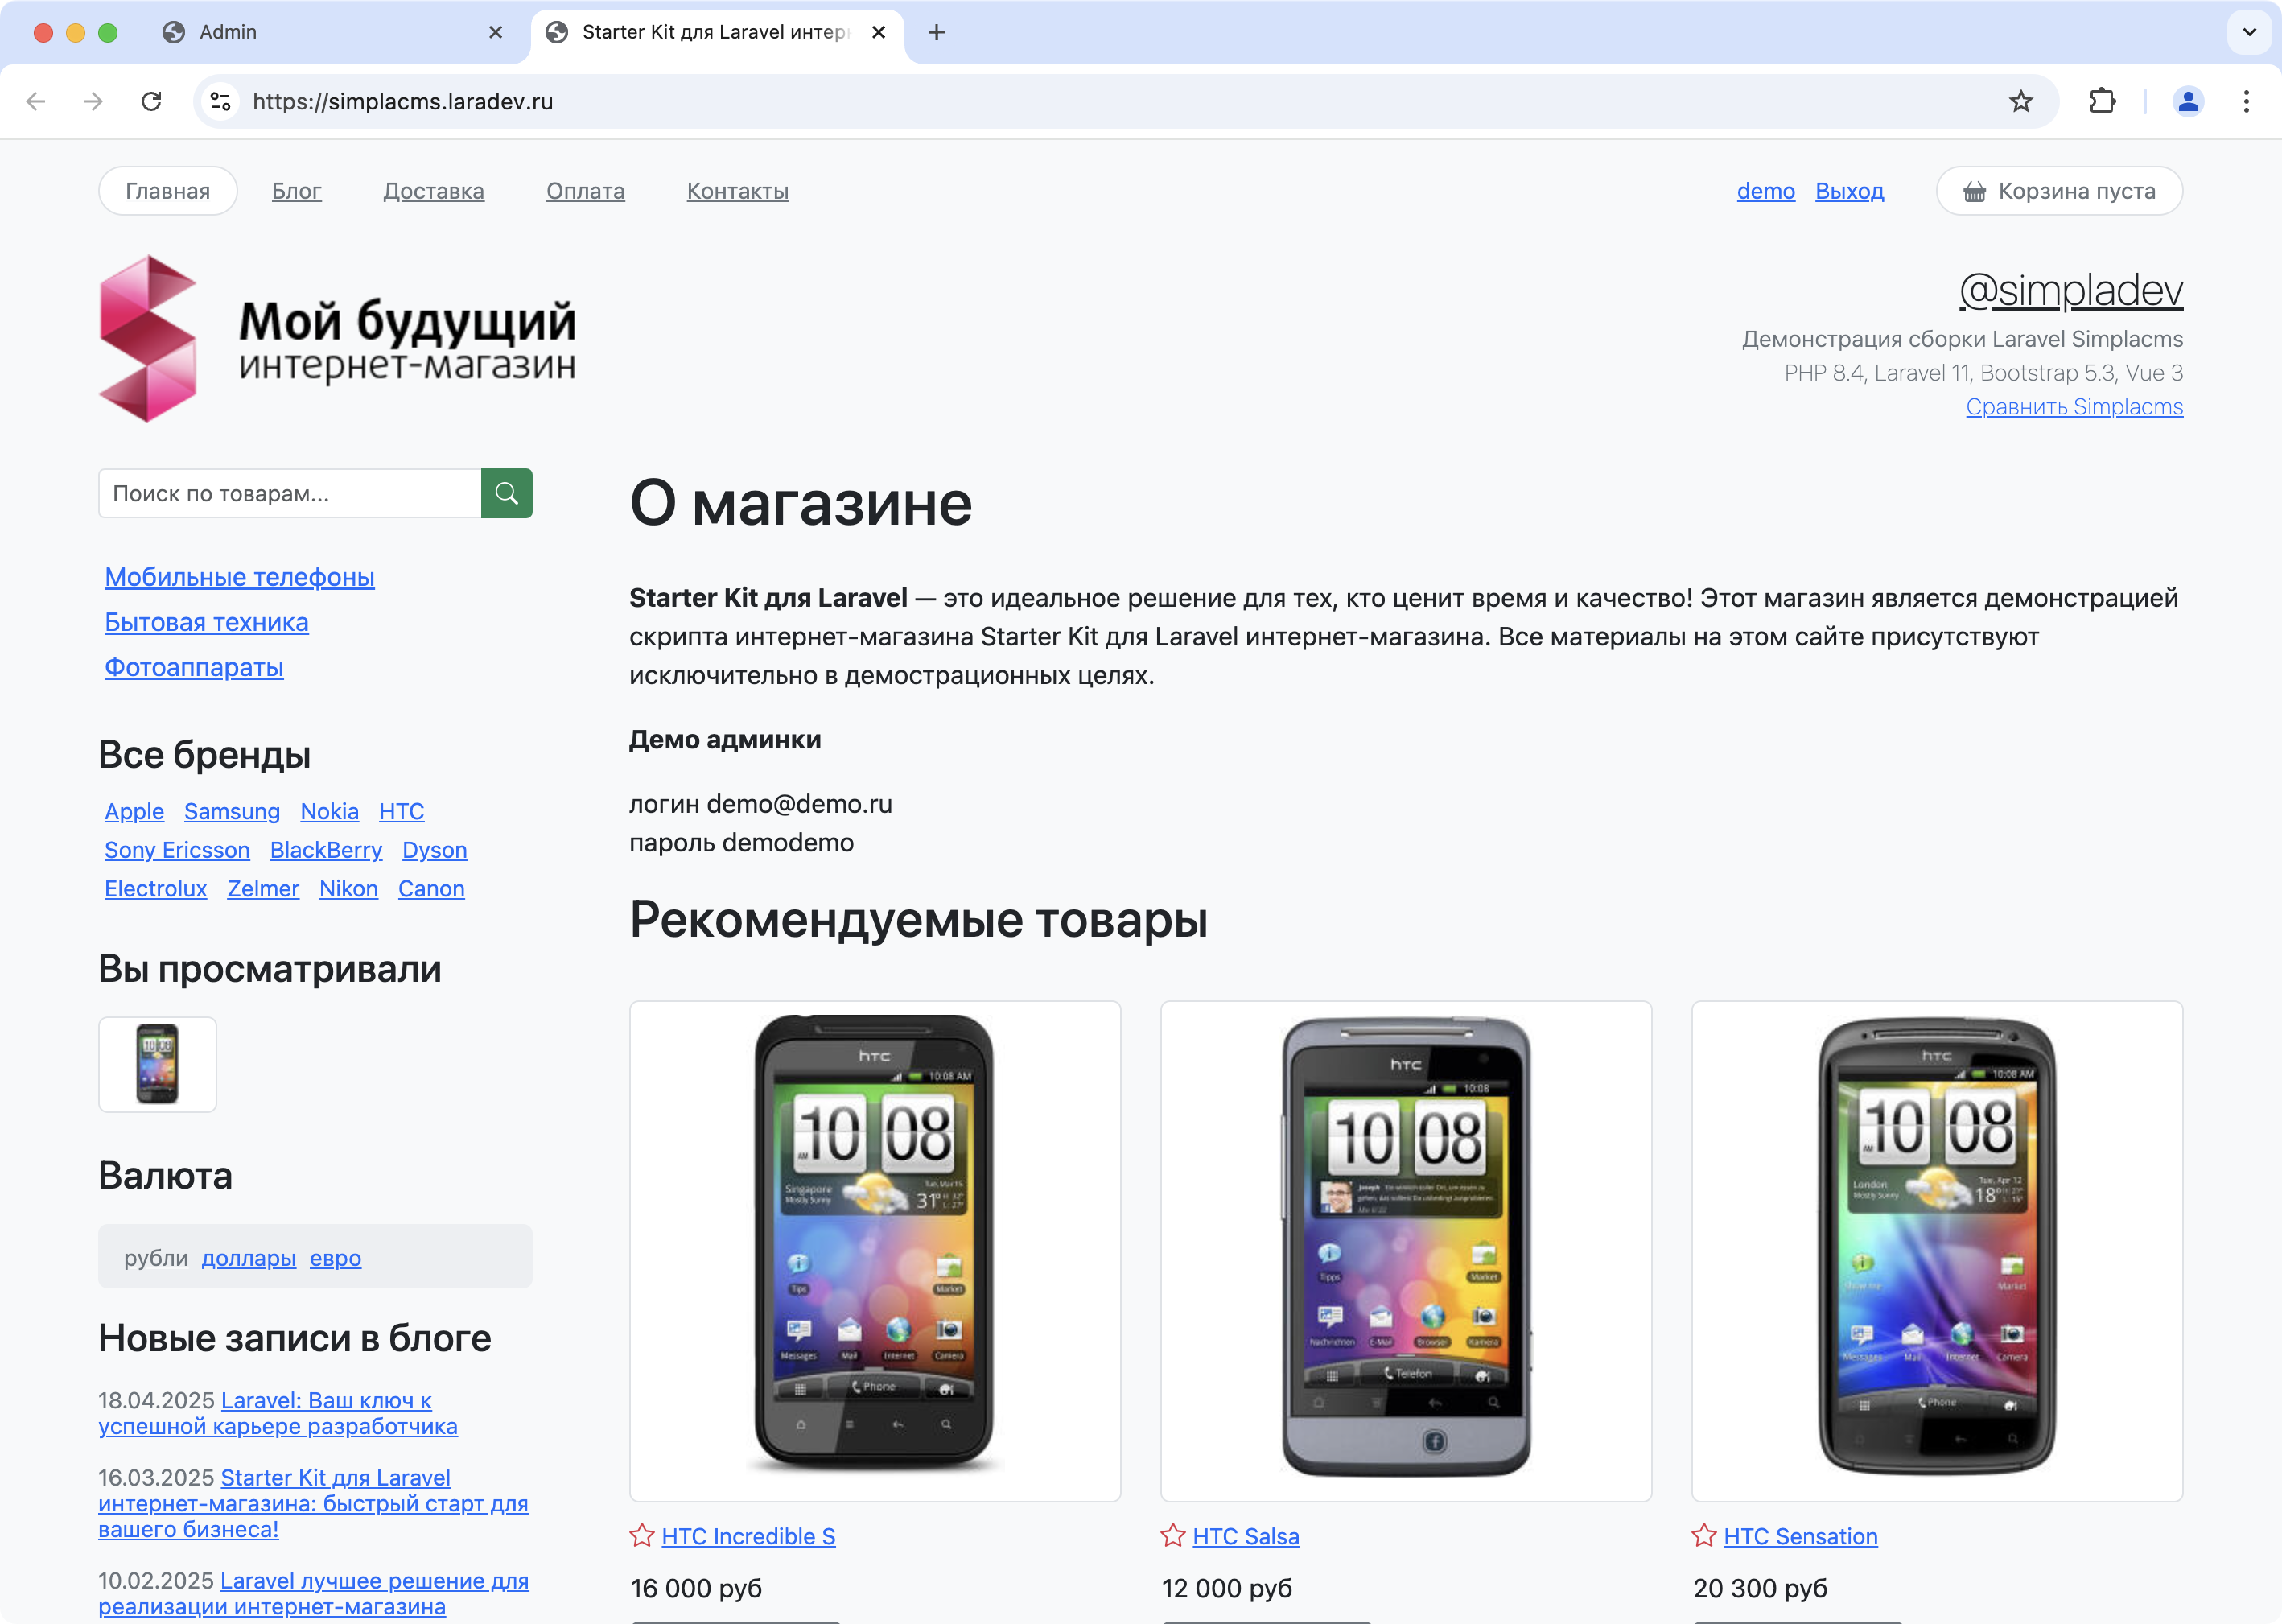Reload the page using refresh icon

[151, 101]
